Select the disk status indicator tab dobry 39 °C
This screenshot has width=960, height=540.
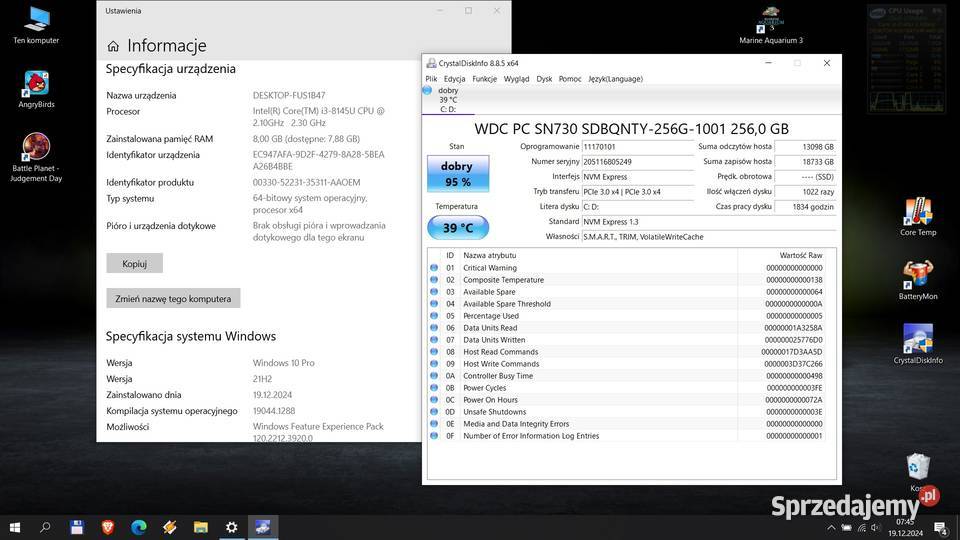click(x=448, y=100)
